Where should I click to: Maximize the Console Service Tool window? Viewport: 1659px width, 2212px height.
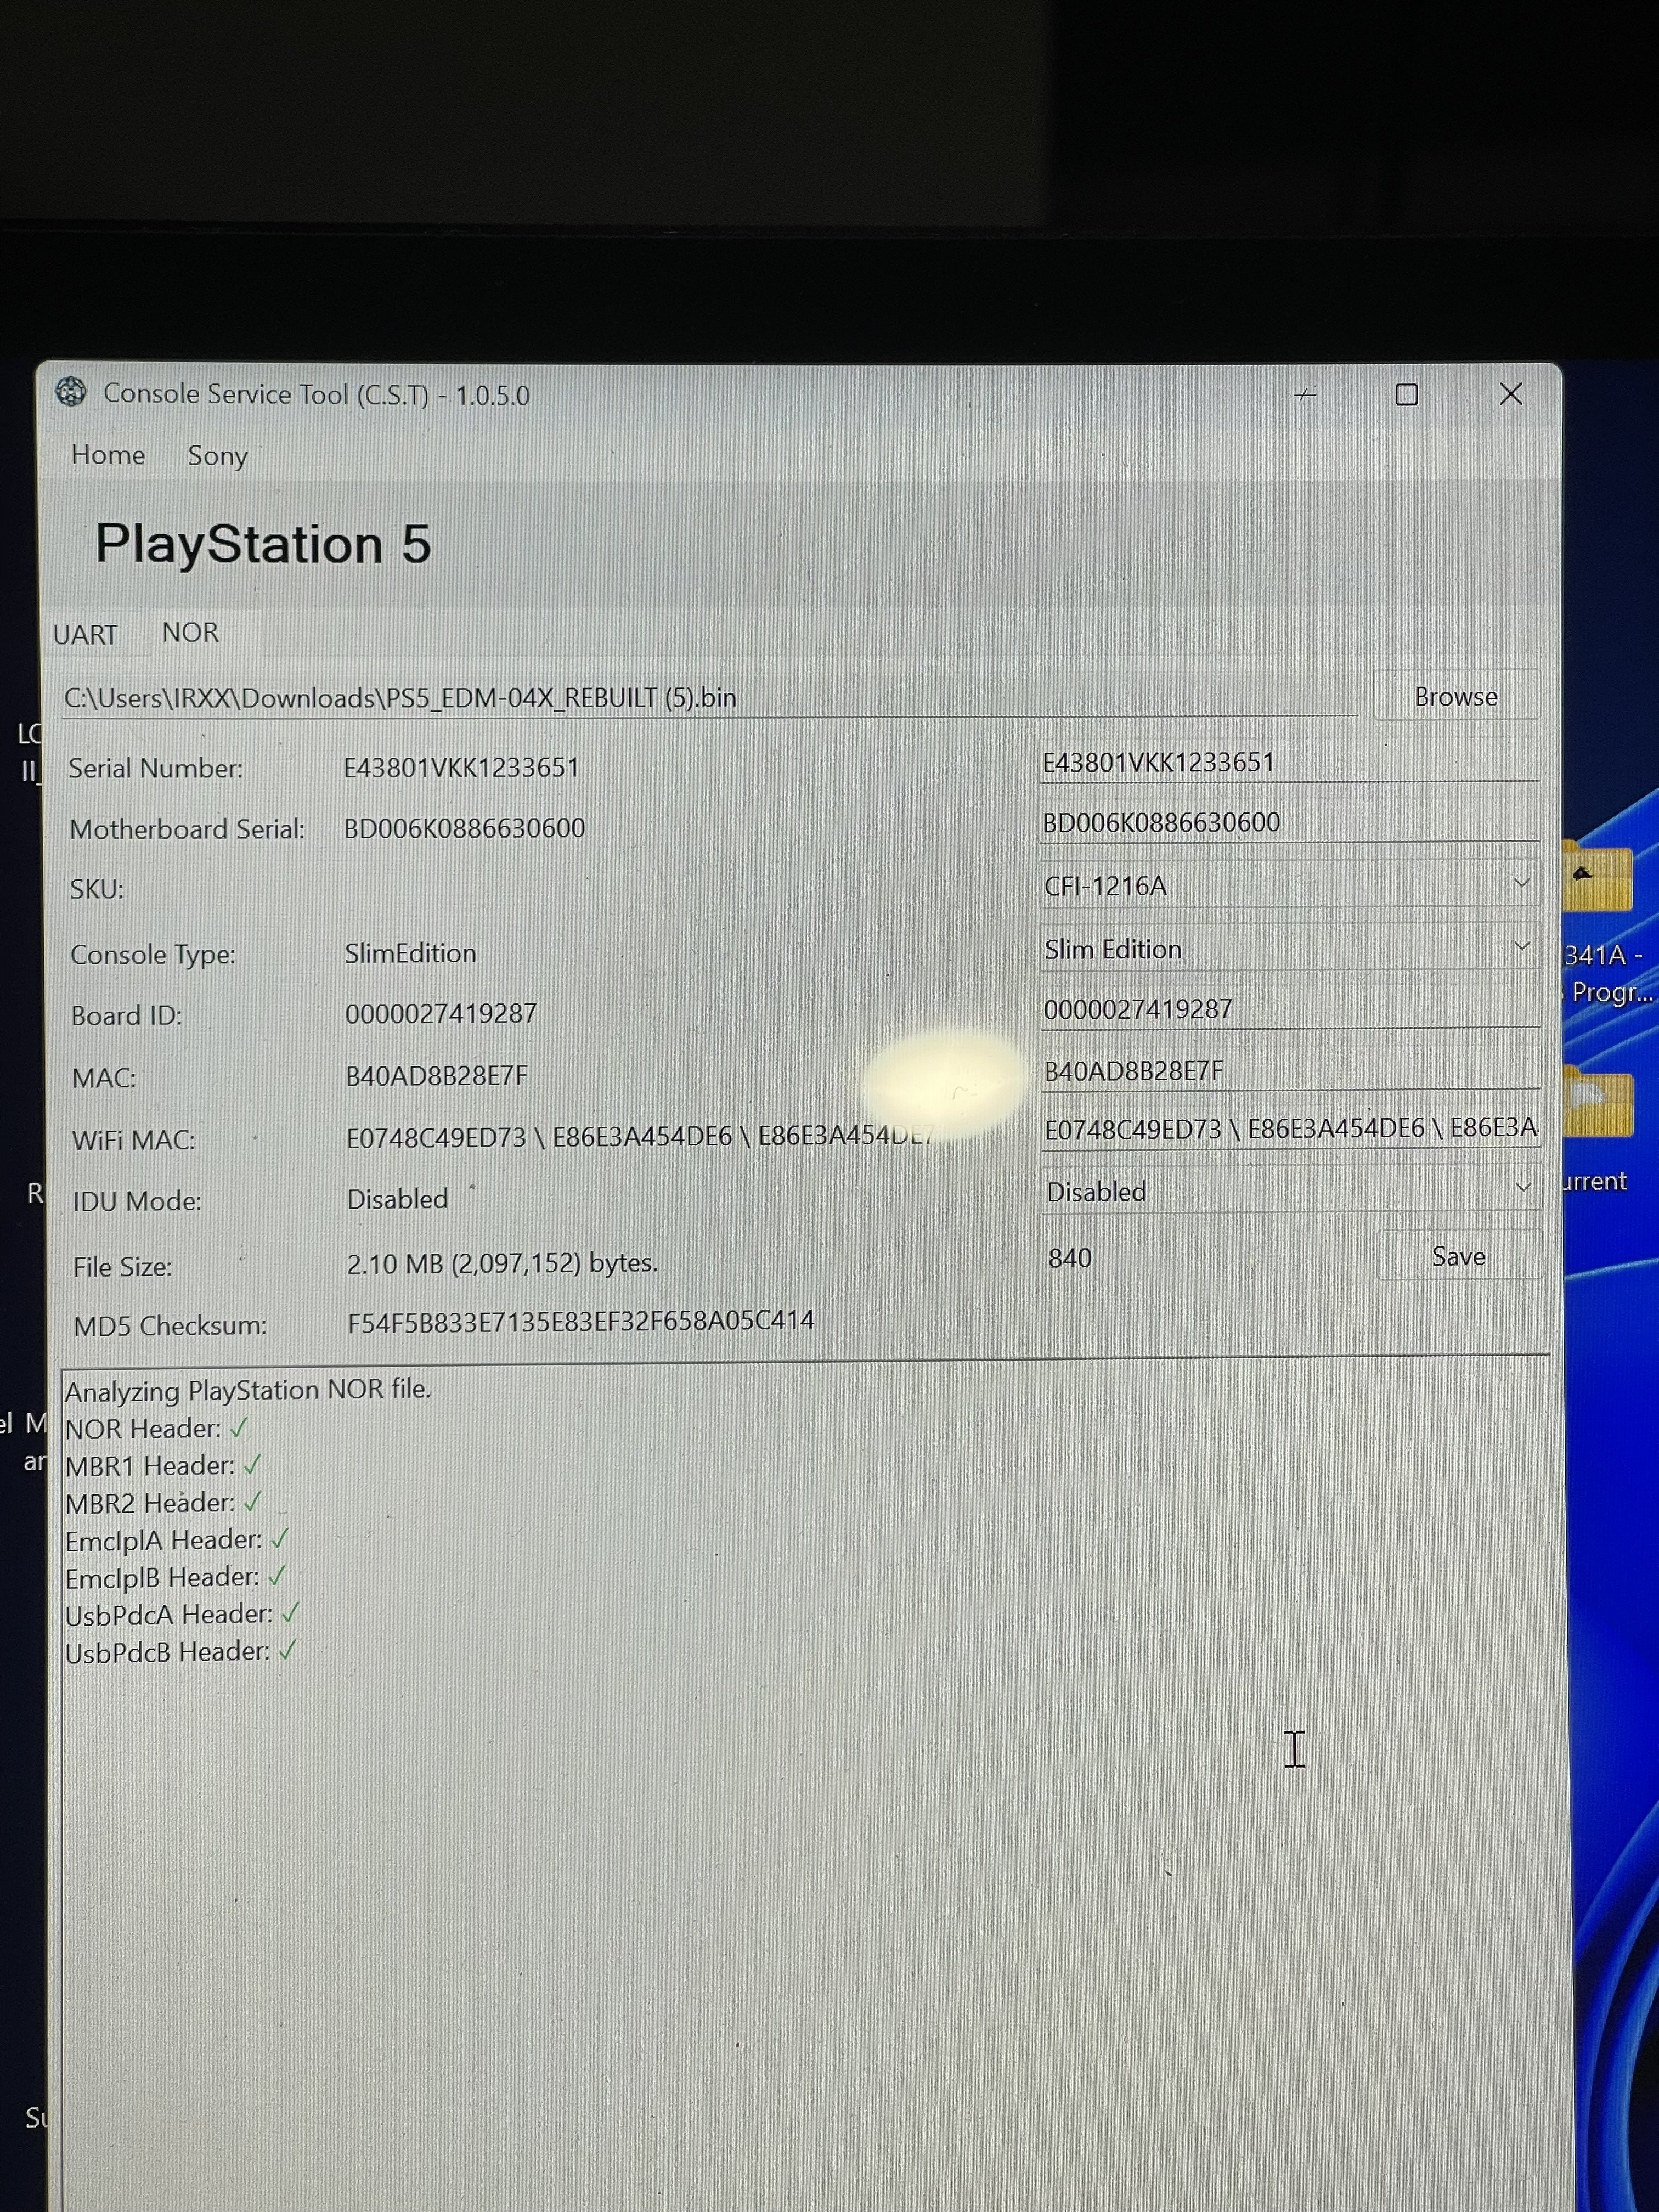click(1406, 395)
